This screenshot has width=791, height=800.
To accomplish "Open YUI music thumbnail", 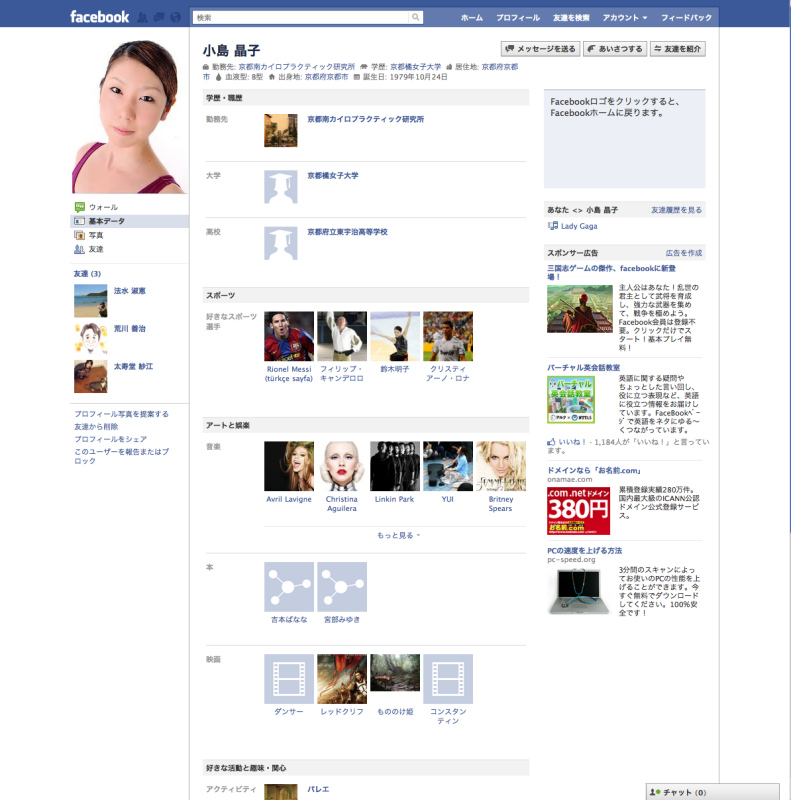I will coord(448,466).
